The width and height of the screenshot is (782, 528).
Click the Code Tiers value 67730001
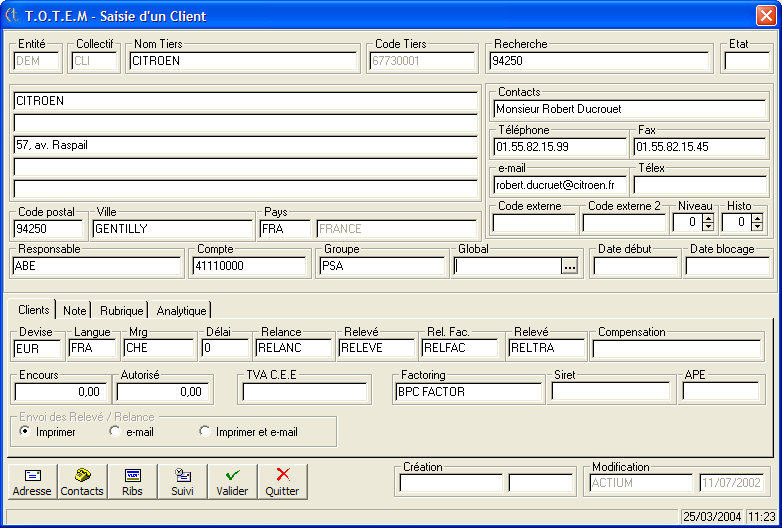[x=422, y=61]
